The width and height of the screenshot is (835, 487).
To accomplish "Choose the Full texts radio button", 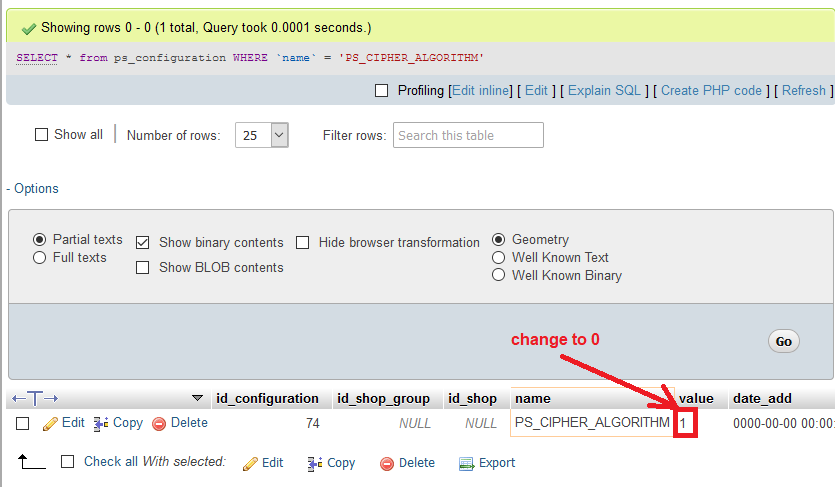I will pos(39,258).
